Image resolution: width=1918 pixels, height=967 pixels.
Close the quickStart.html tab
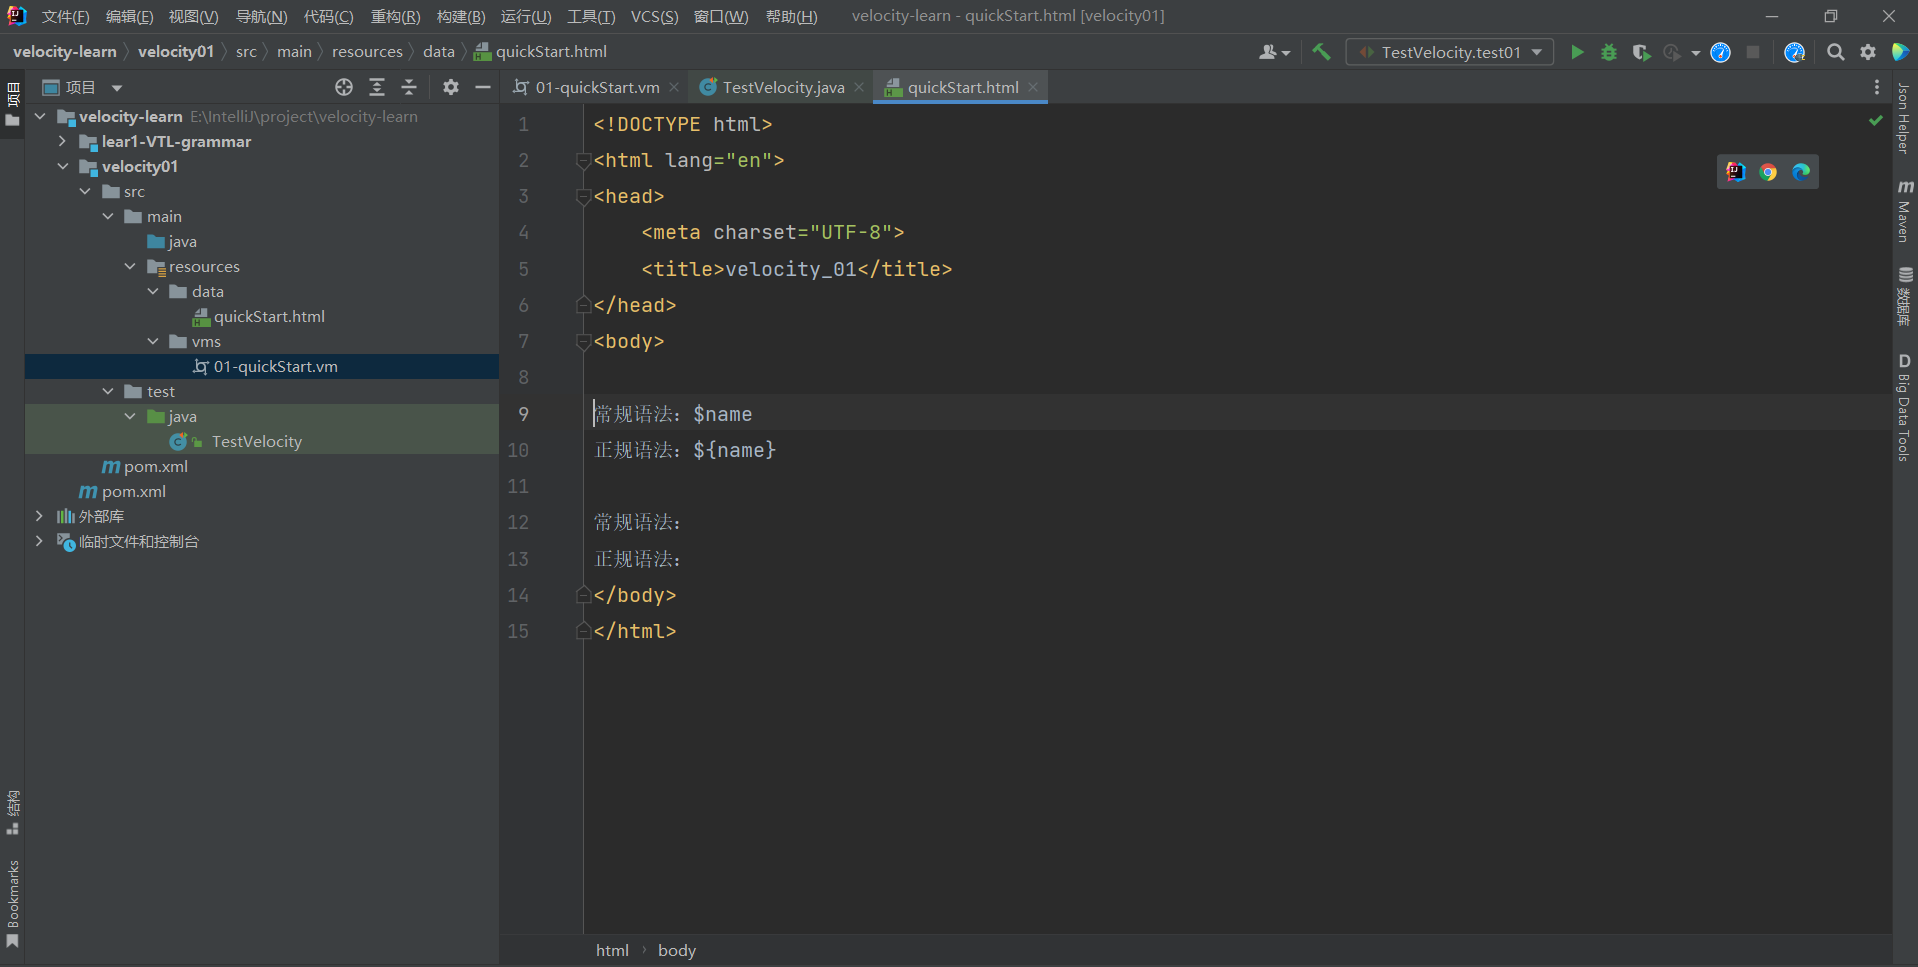coord(1033,88)
